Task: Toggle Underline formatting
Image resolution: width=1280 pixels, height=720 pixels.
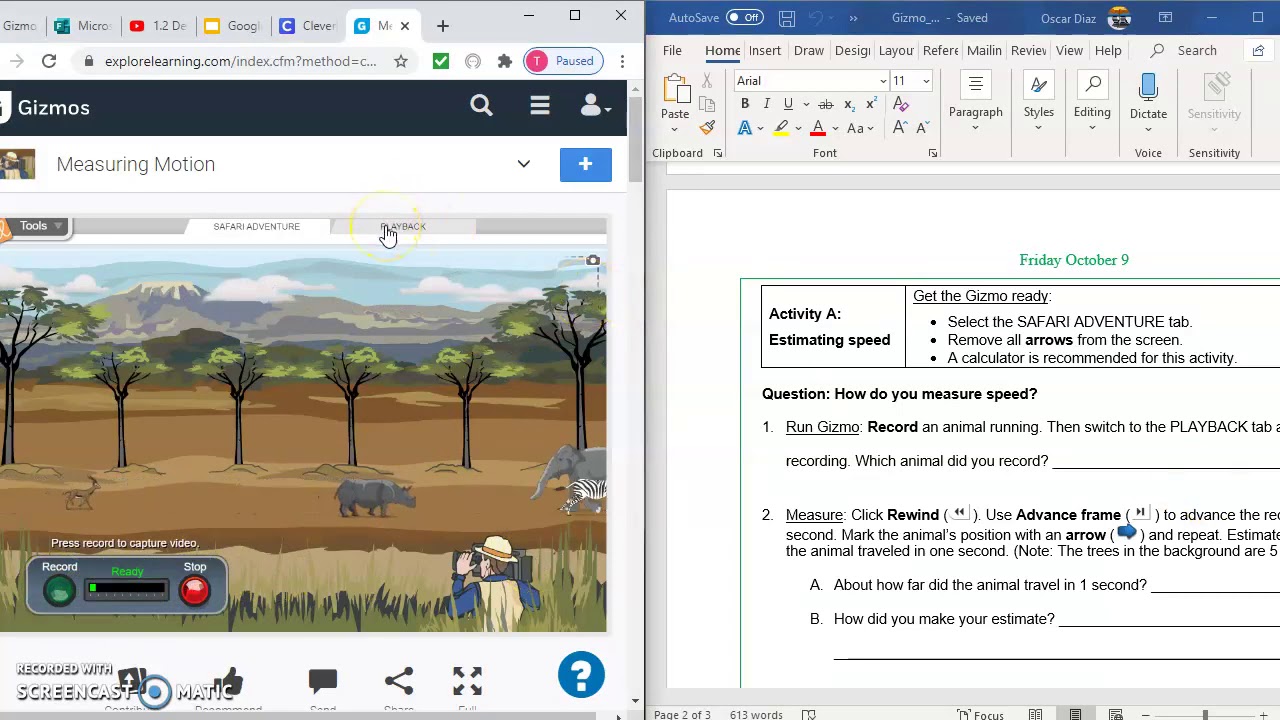Action: (788, 104)
